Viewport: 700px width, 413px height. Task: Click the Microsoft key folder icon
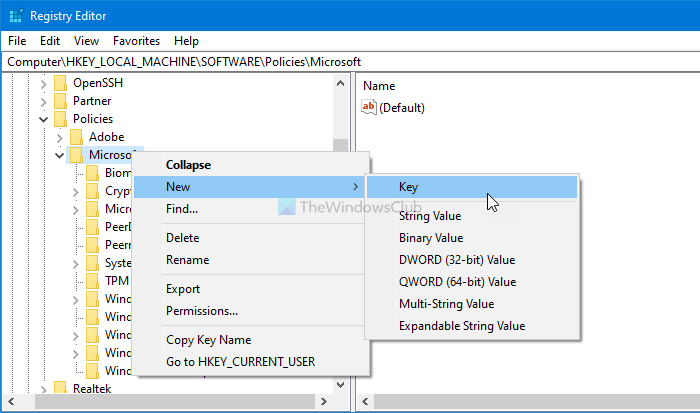click(75, 155)
